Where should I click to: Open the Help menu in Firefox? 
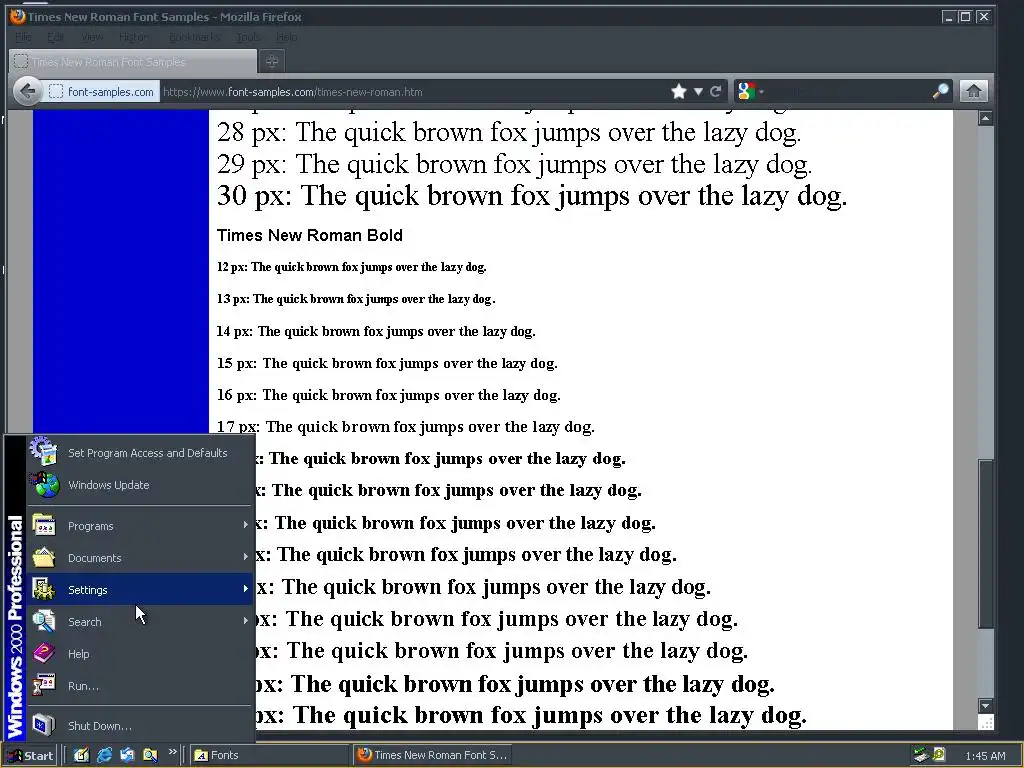click(287, 37)
